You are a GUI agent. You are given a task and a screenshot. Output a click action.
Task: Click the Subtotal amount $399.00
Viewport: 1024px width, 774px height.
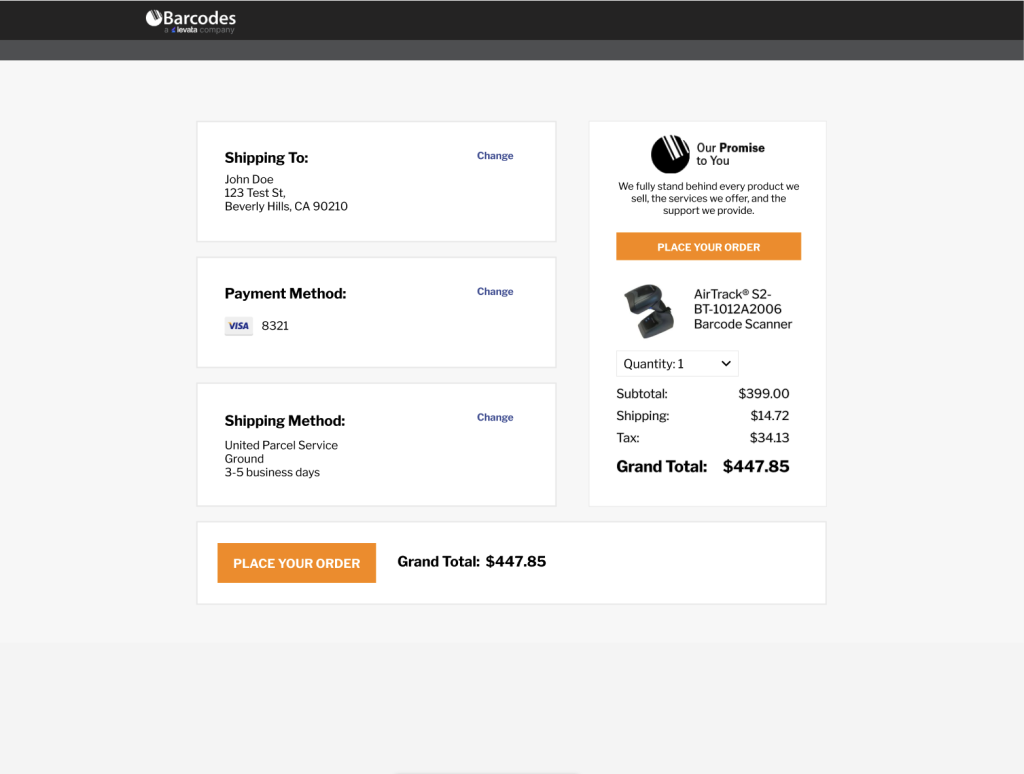(763, 394)
